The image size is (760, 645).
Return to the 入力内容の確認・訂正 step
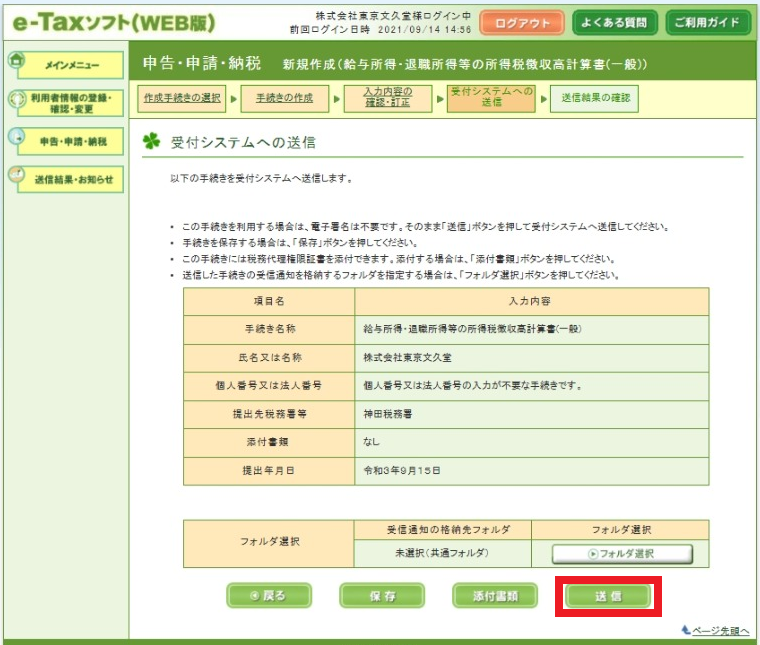[x=387, y=98]
